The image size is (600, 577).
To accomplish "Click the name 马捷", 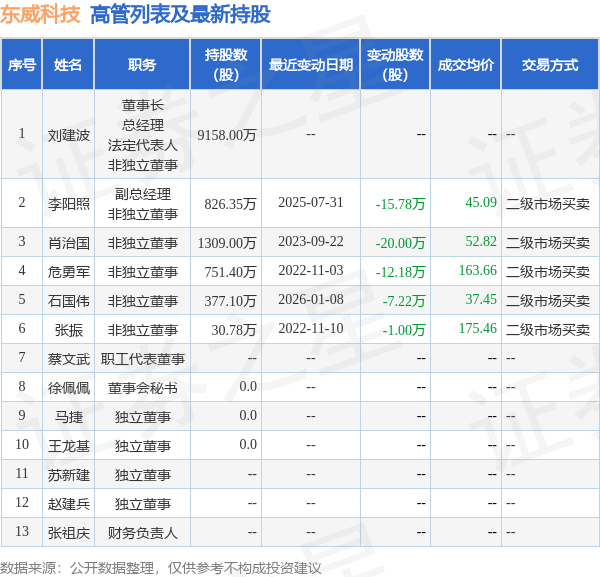I will pyautogui.click(x=68, y=417).
